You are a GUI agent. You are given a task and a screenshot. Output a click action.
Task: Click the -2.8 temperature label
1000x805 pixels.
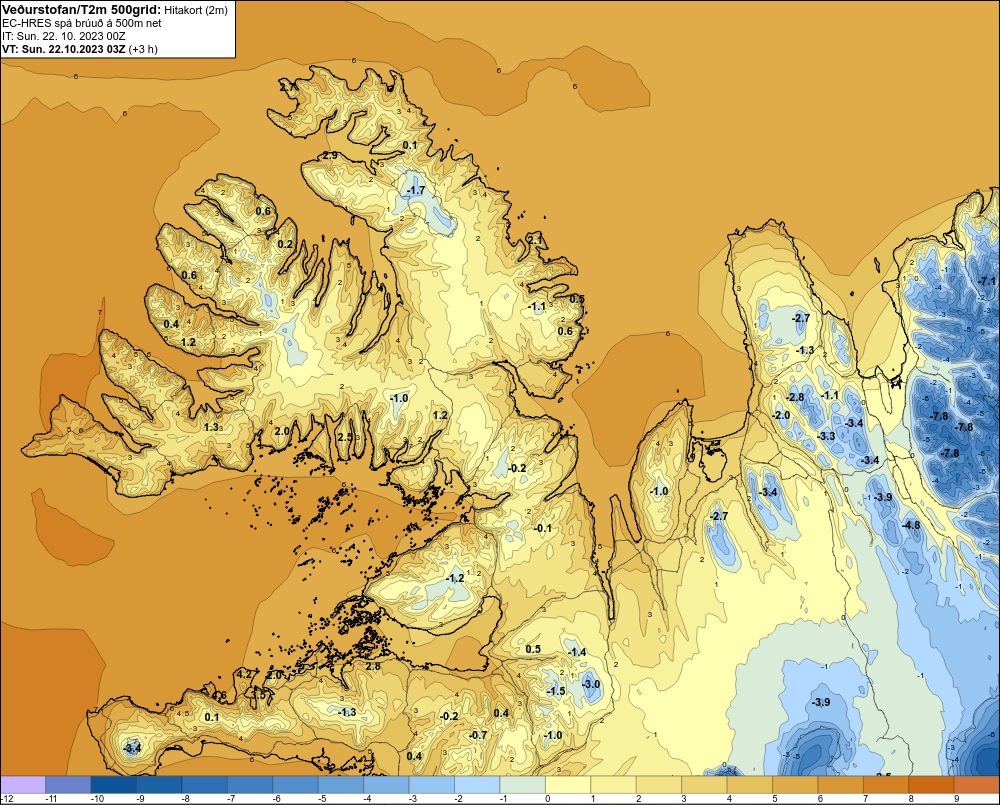pyautogui.click(x=795, y=397)
